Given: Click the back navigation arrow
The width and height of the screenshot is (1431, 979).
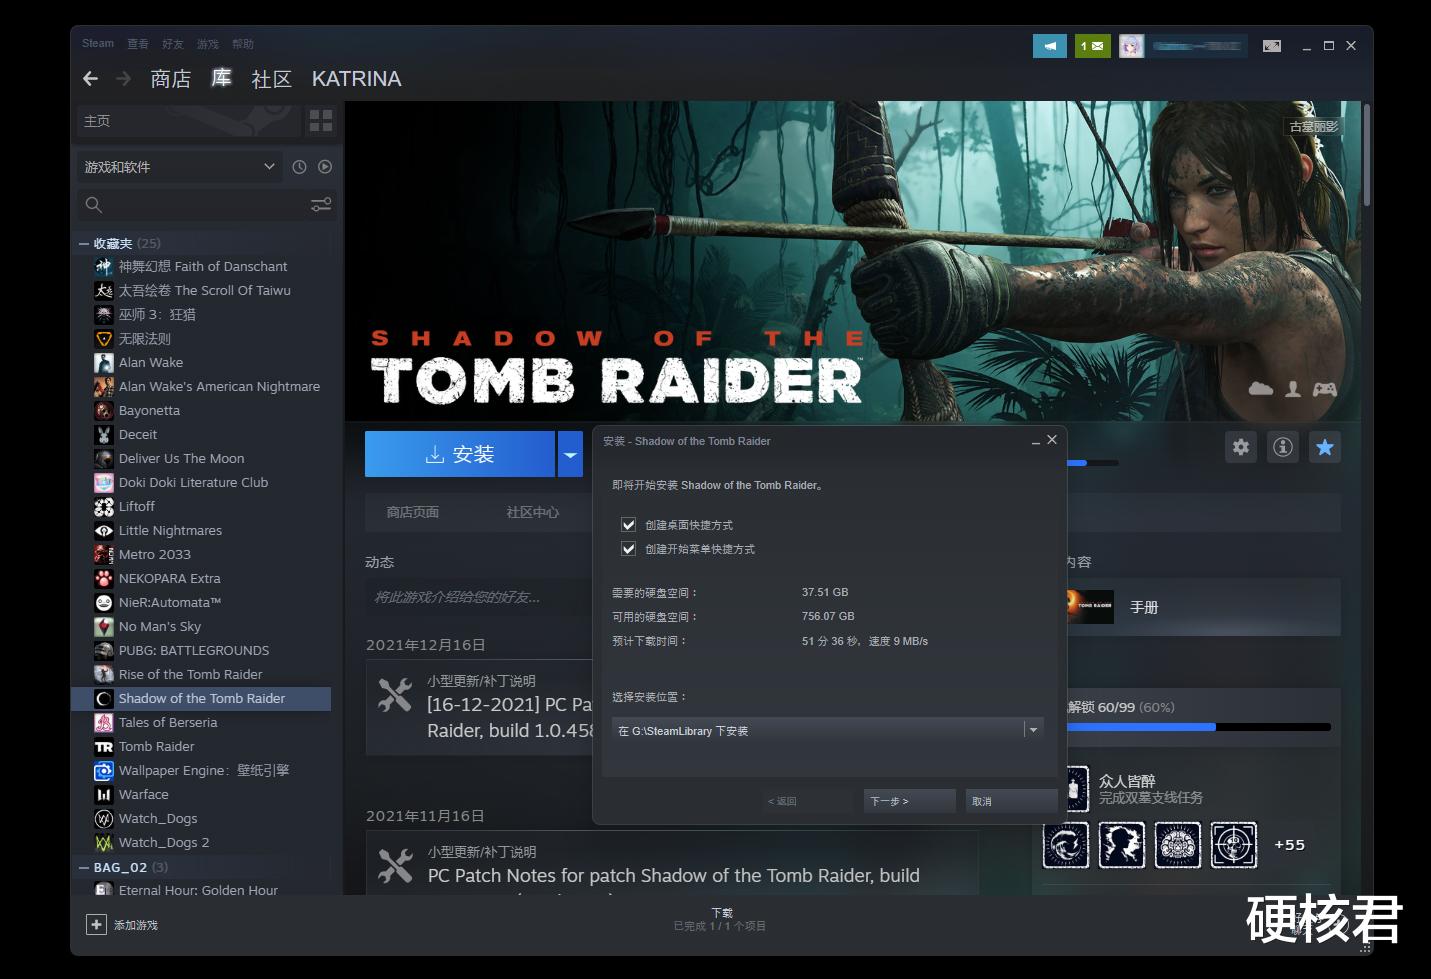Looking at the screenshot, I should (91, 79).
